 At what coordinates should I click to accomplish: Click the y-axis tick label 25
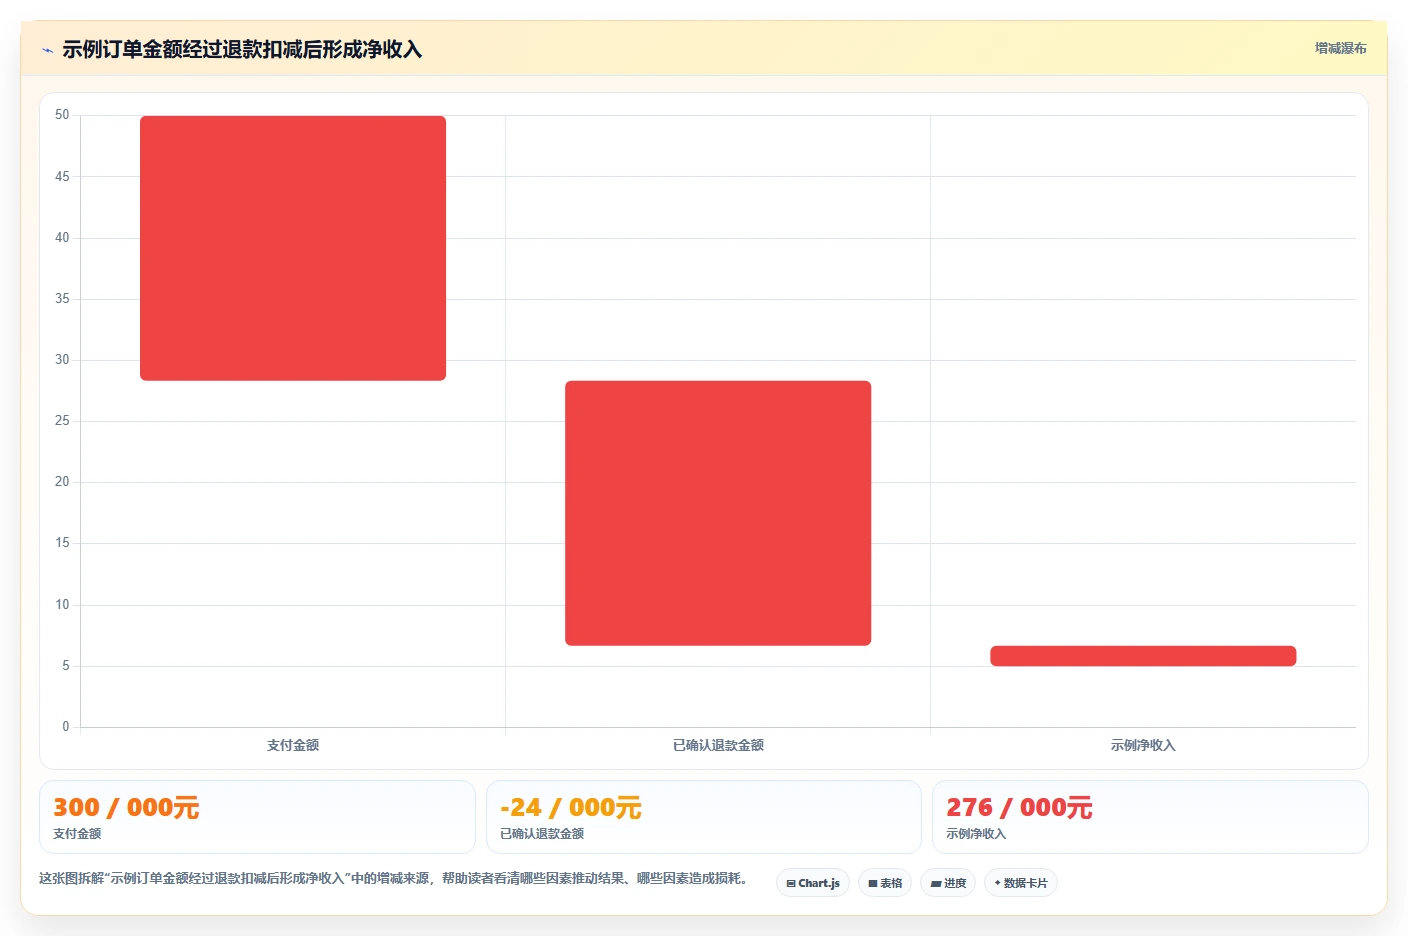pyautogui.click(x=62, y=421)
